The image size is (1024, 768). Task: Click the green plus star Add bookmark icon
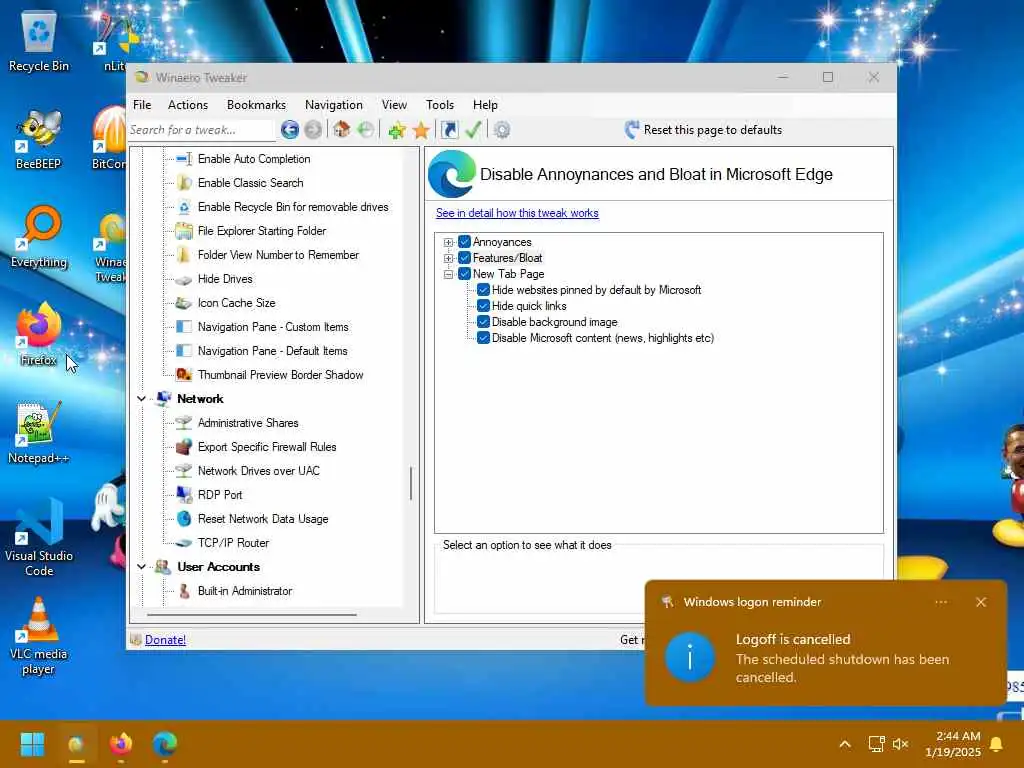pyautogui.click(x=396, y=130)
